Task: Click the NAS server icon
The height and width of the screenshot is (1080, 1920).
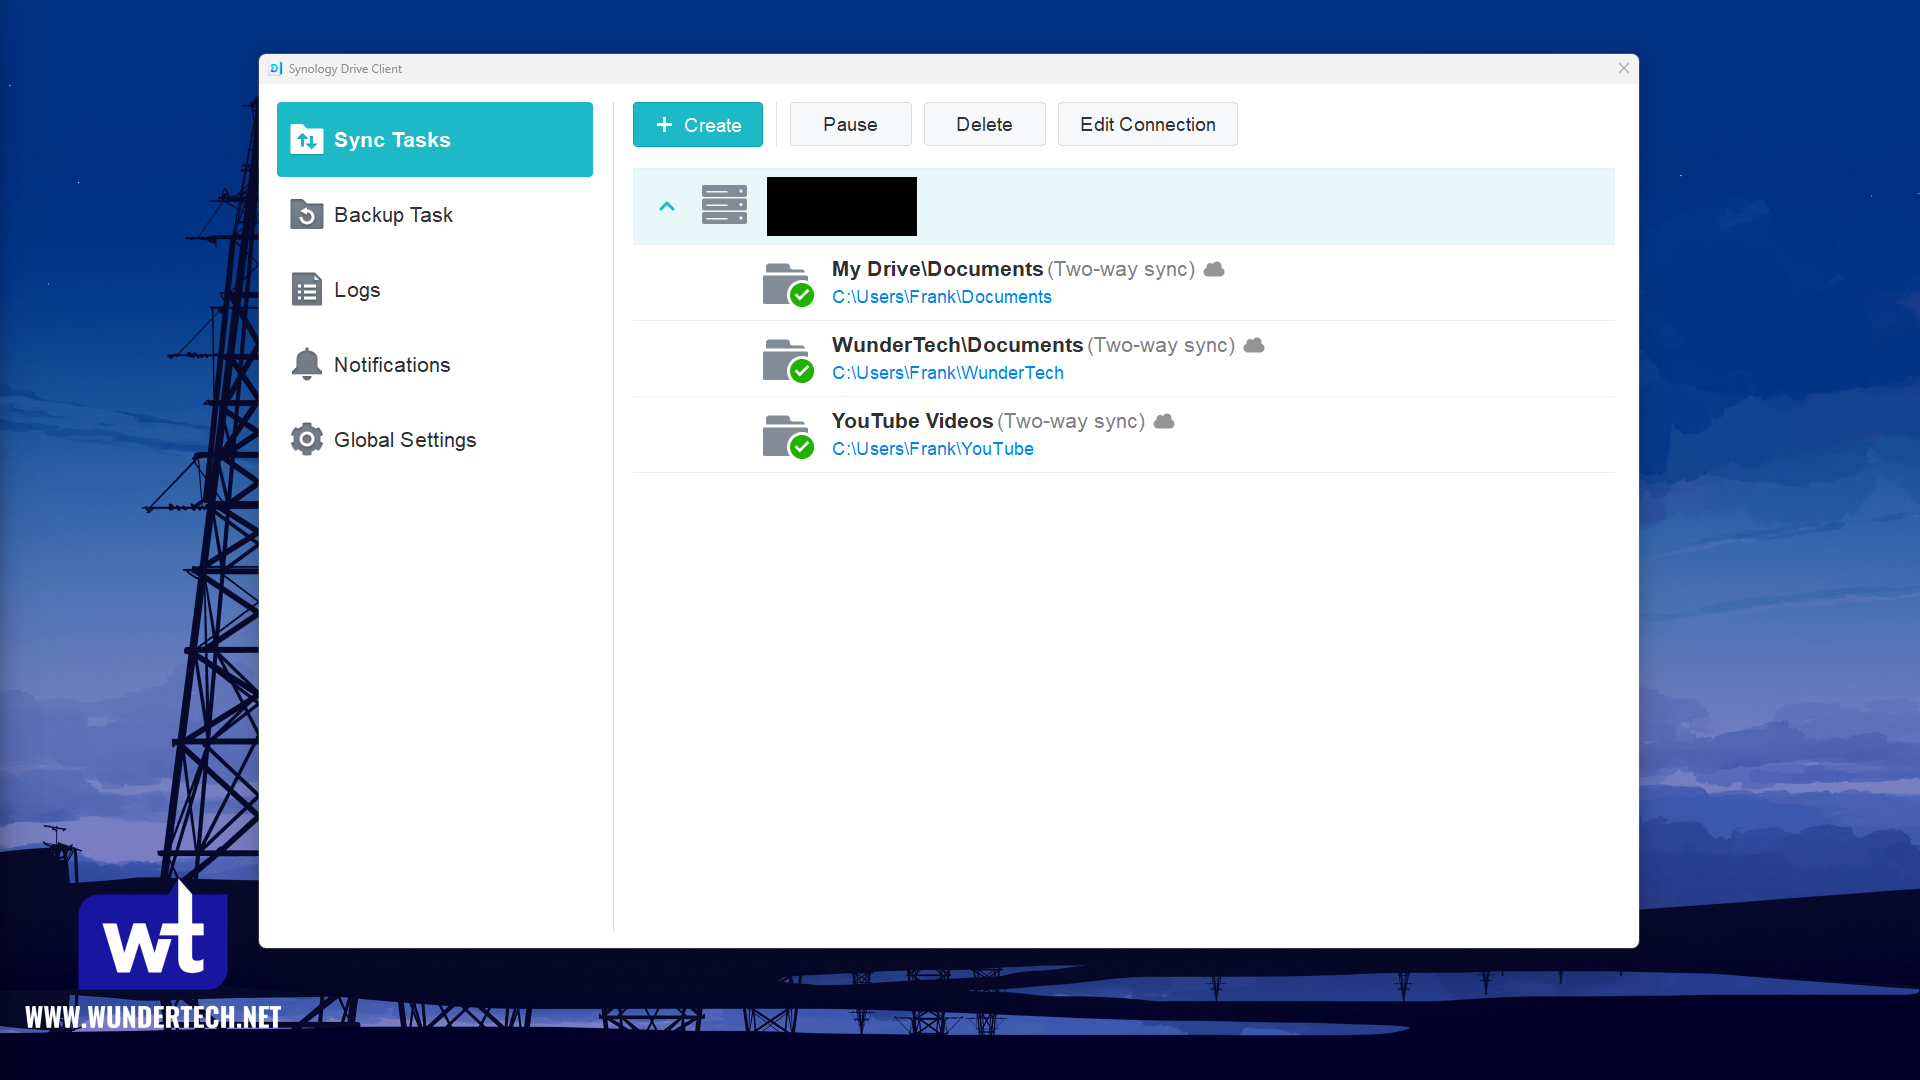Action: click(724, 205)
